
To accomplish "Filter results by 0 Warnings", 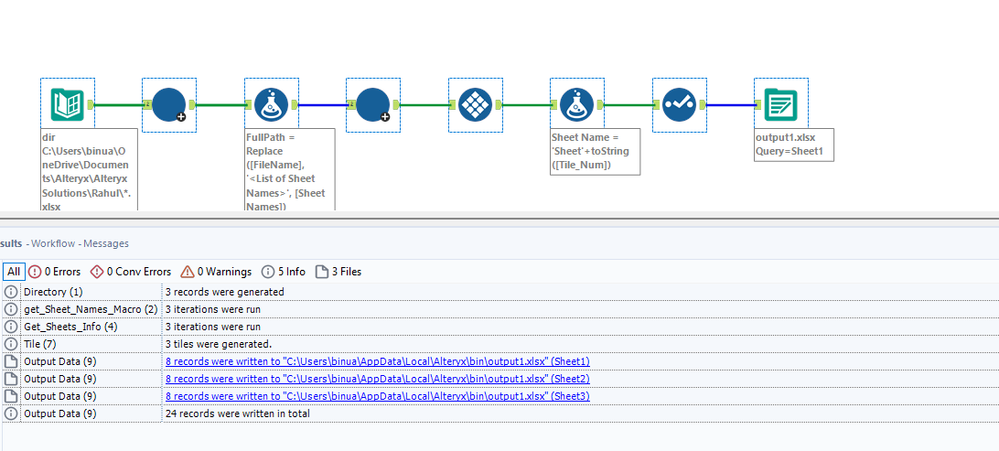I will 216,272.
